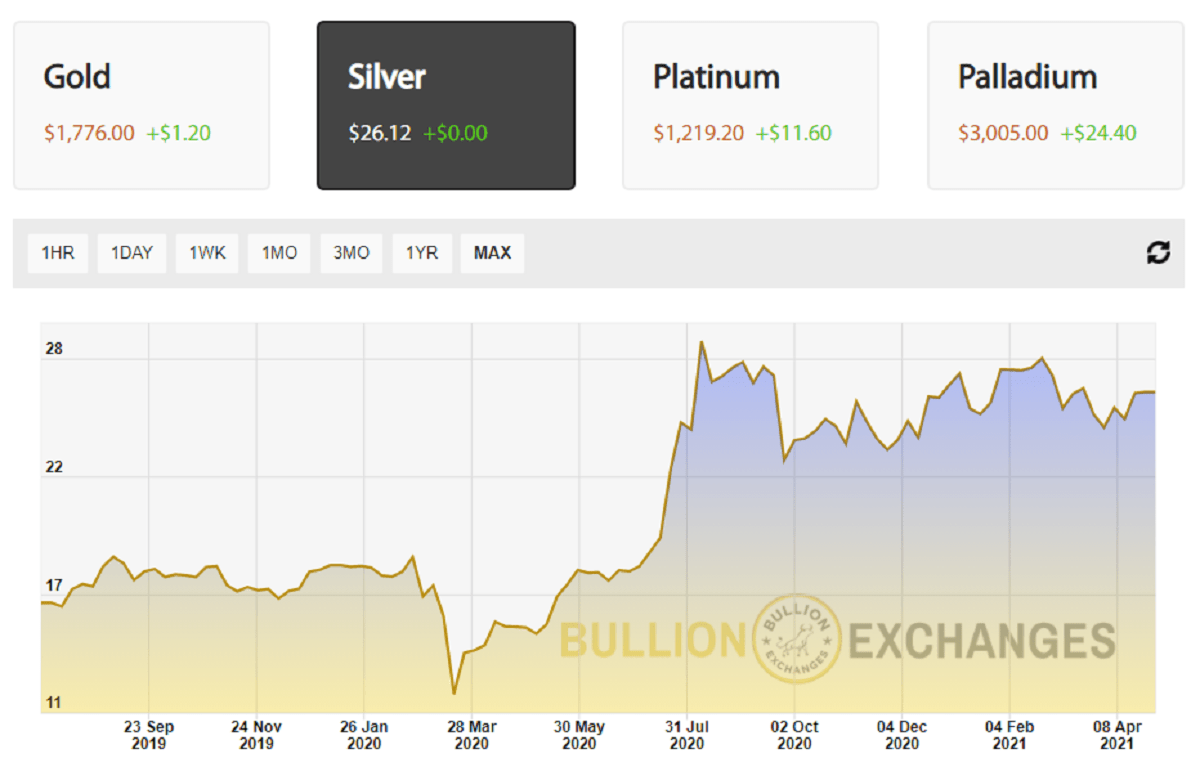Open the Platinum price card
Screen dimensions: 1200x767
750,105
